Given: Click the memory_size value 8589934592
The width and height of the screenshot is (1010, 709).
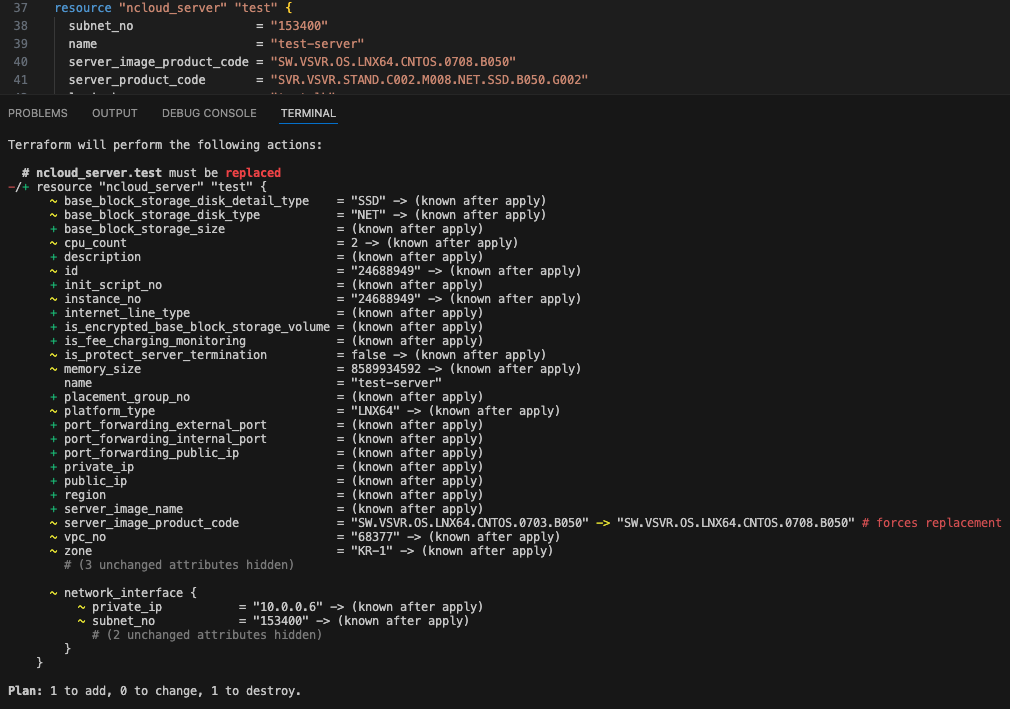Looking at the screenshot, I should (386, 369).
